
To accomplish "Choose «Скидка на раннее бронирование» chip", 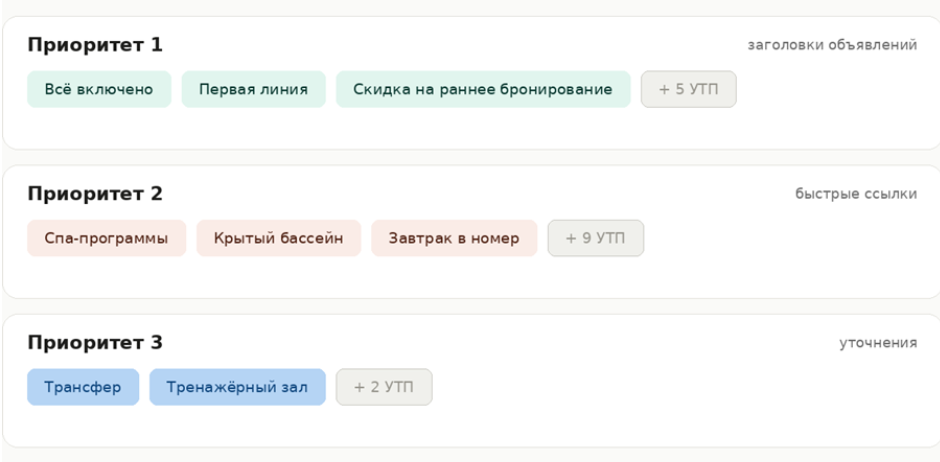I will point(483,89).
